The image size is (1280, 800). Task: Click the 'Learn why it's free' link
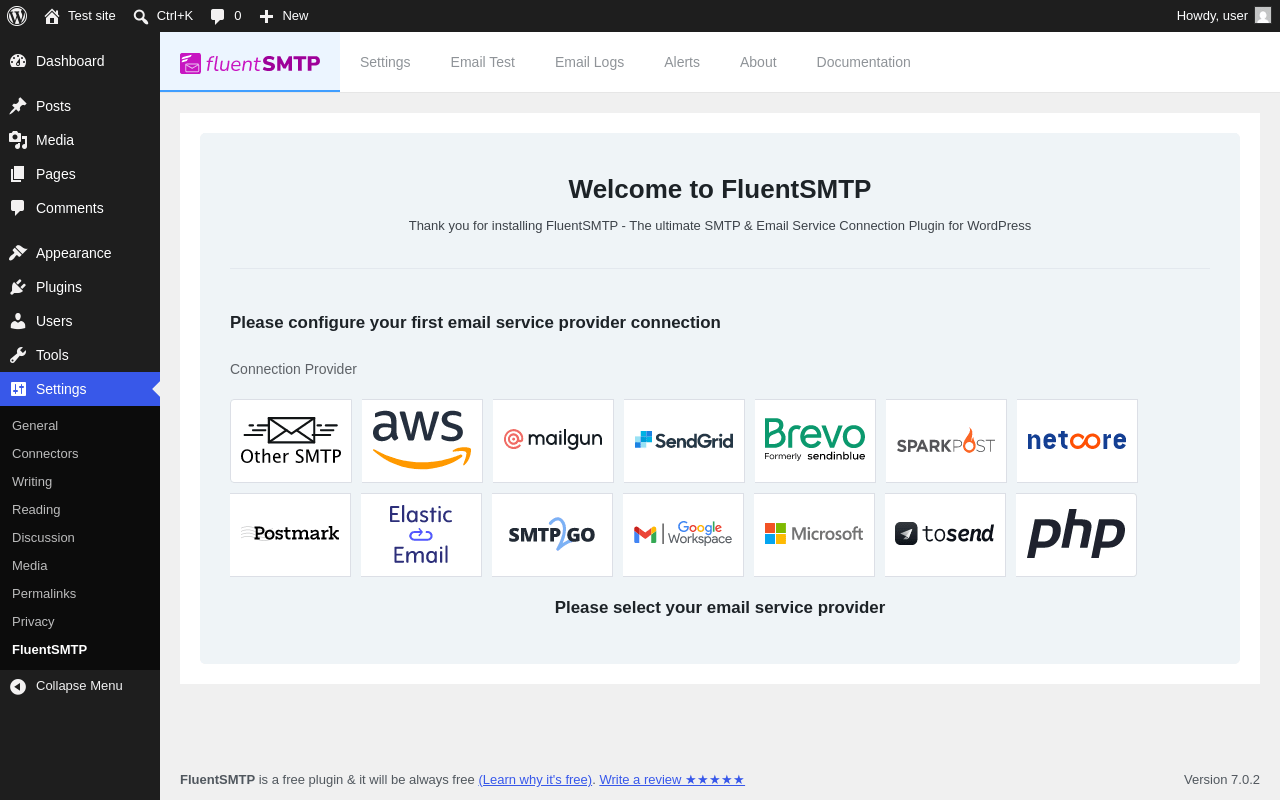pos(535,780)
